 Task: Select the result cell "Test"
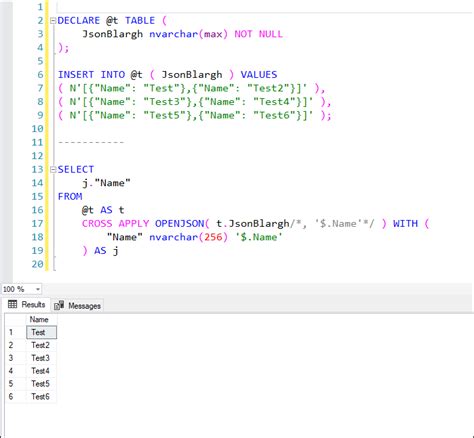[x=41, y=332]
